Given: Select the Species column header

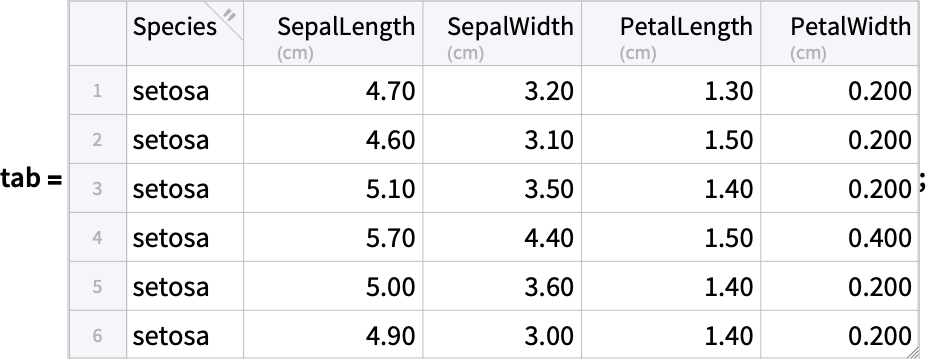Looking at the screenshot, I should pos(185,33).
